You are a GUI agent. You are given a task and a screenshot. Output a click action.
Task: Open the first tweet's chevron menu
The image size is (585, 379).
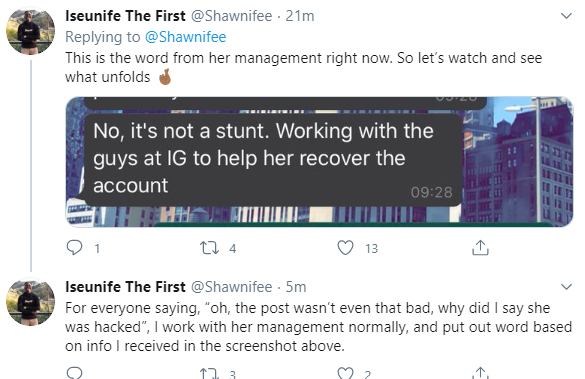(566, 16)
